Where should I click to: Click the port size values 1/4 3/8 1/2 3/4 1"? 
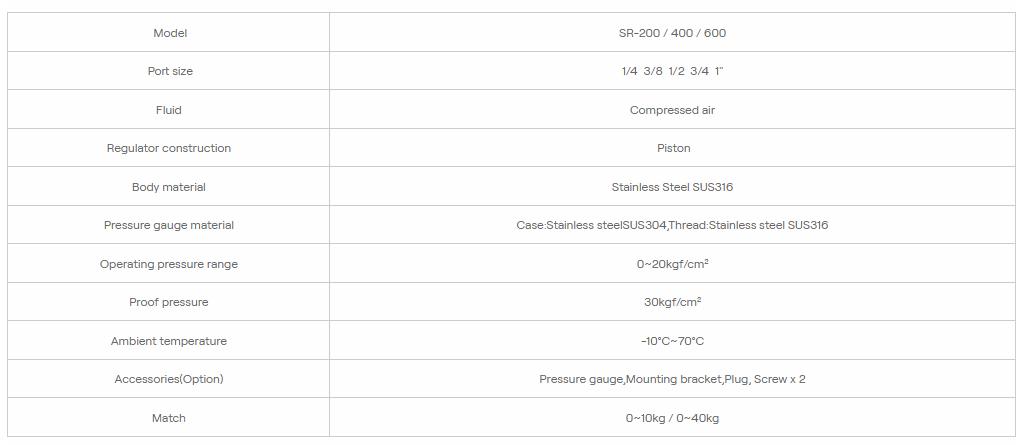(x=672, y=72)
